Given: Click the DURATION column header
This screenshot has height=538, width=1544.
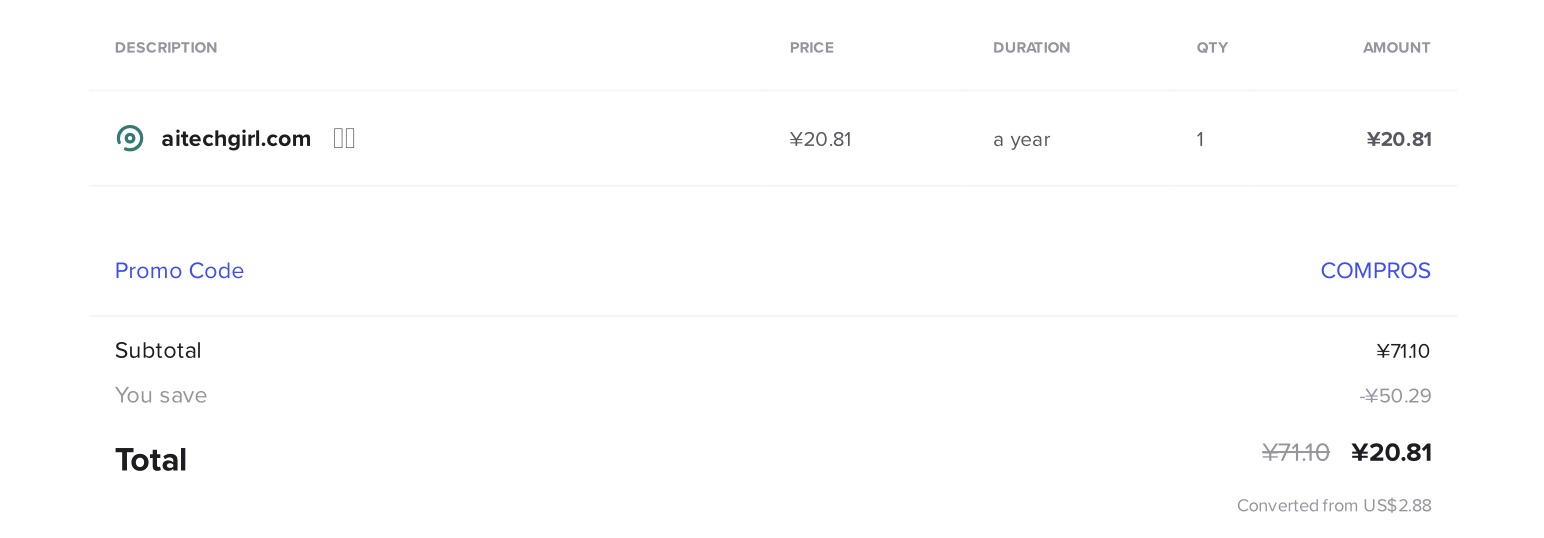Looking at the screenshot, I should click(1031, 48).
